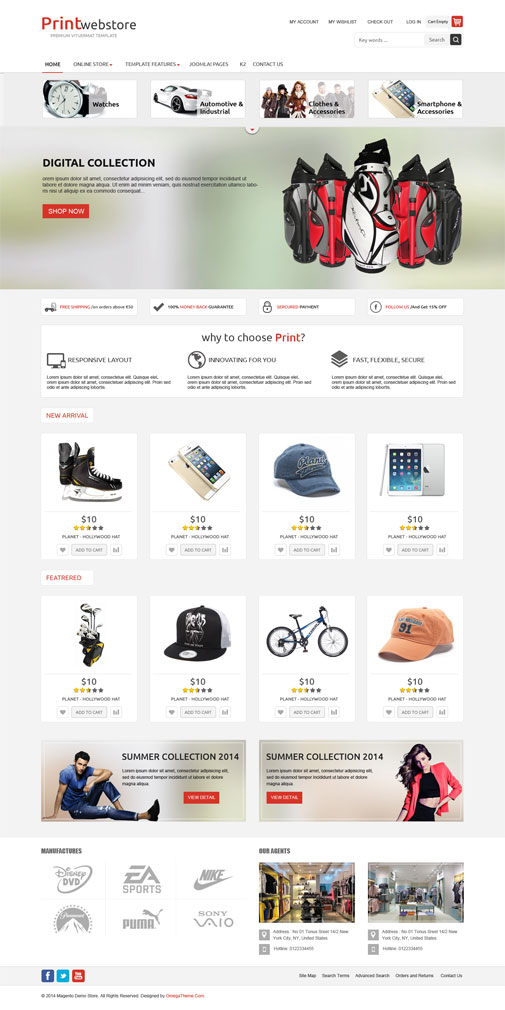Add the blue cap to cart
The width and height of the screenshot is (505, 1010).
tap(307, 550)
